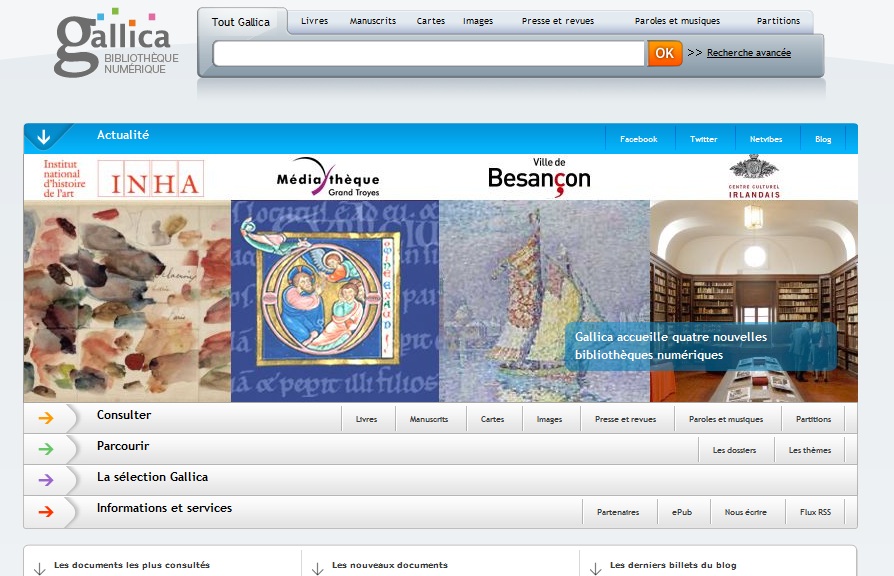Click the news caption about nouvelles bibliothèques
Viewport: 894px width, 576px height.
[701, 346]
